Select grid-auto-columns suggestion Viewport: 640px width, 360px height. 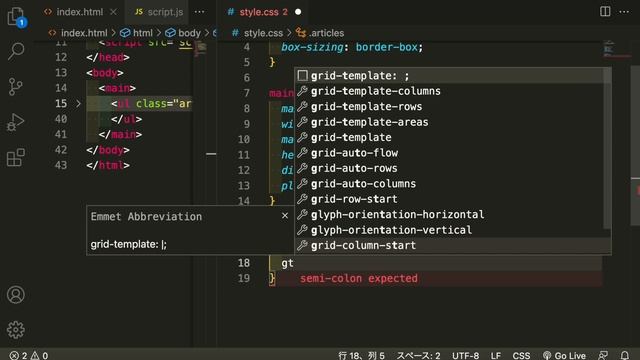(x=449, y=184)
